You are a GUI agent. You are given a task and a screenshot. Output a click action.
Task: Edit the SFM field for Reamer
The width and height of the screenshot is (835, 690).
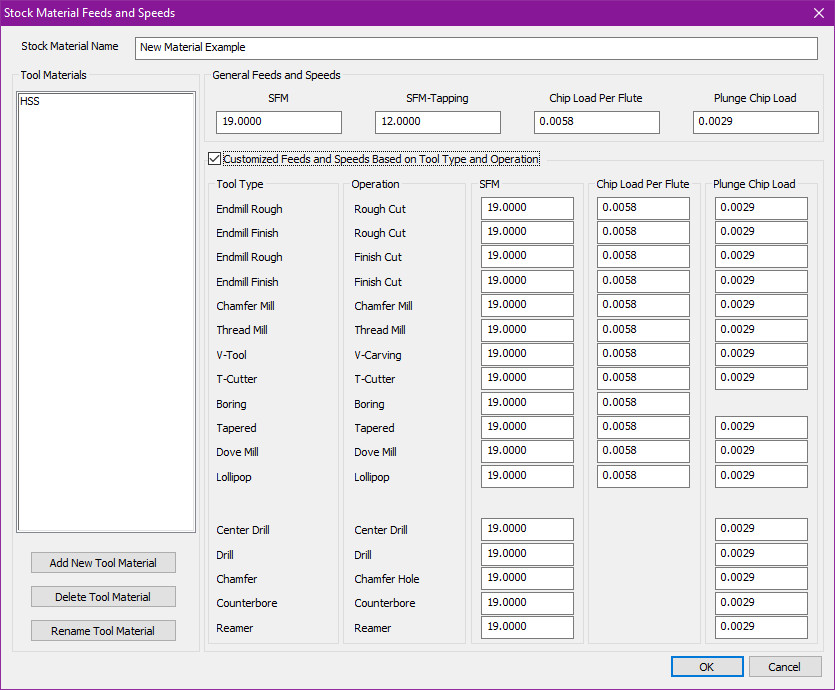click(527, 627)
